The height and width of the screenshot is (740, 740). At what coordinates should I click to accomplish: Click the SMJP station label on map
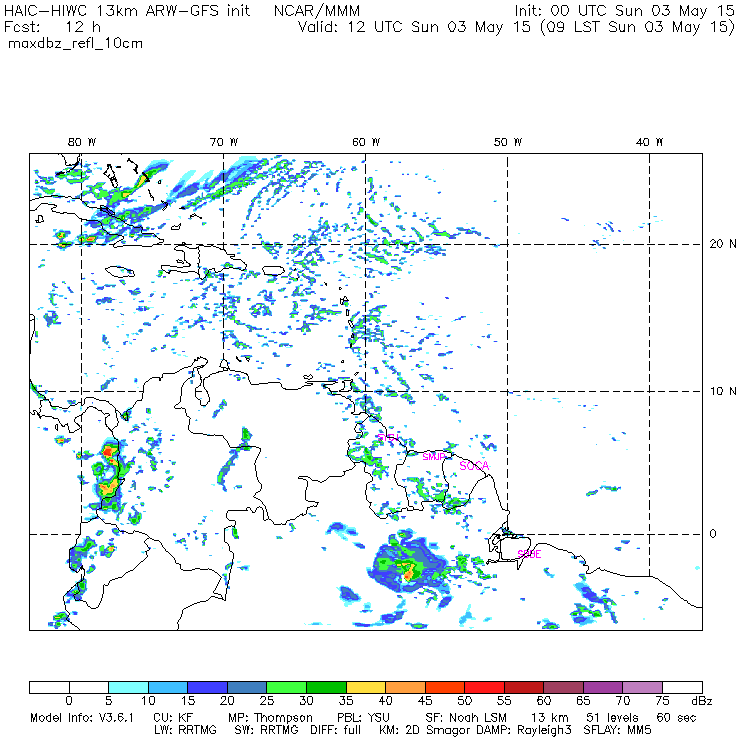coord(434,456)
